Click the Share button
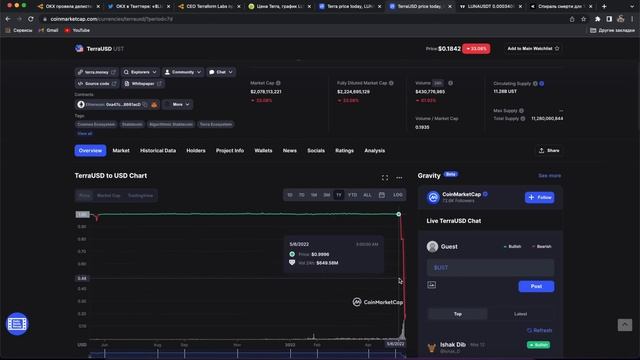640x360 pixels. tap(549, 151)
